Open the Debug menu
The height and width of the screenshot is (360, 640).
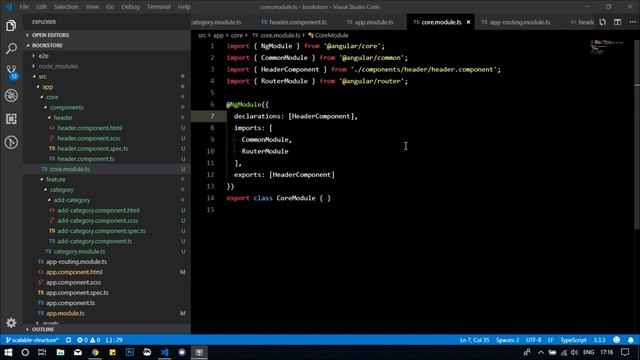pyautogui.click(x=131, y=7)
